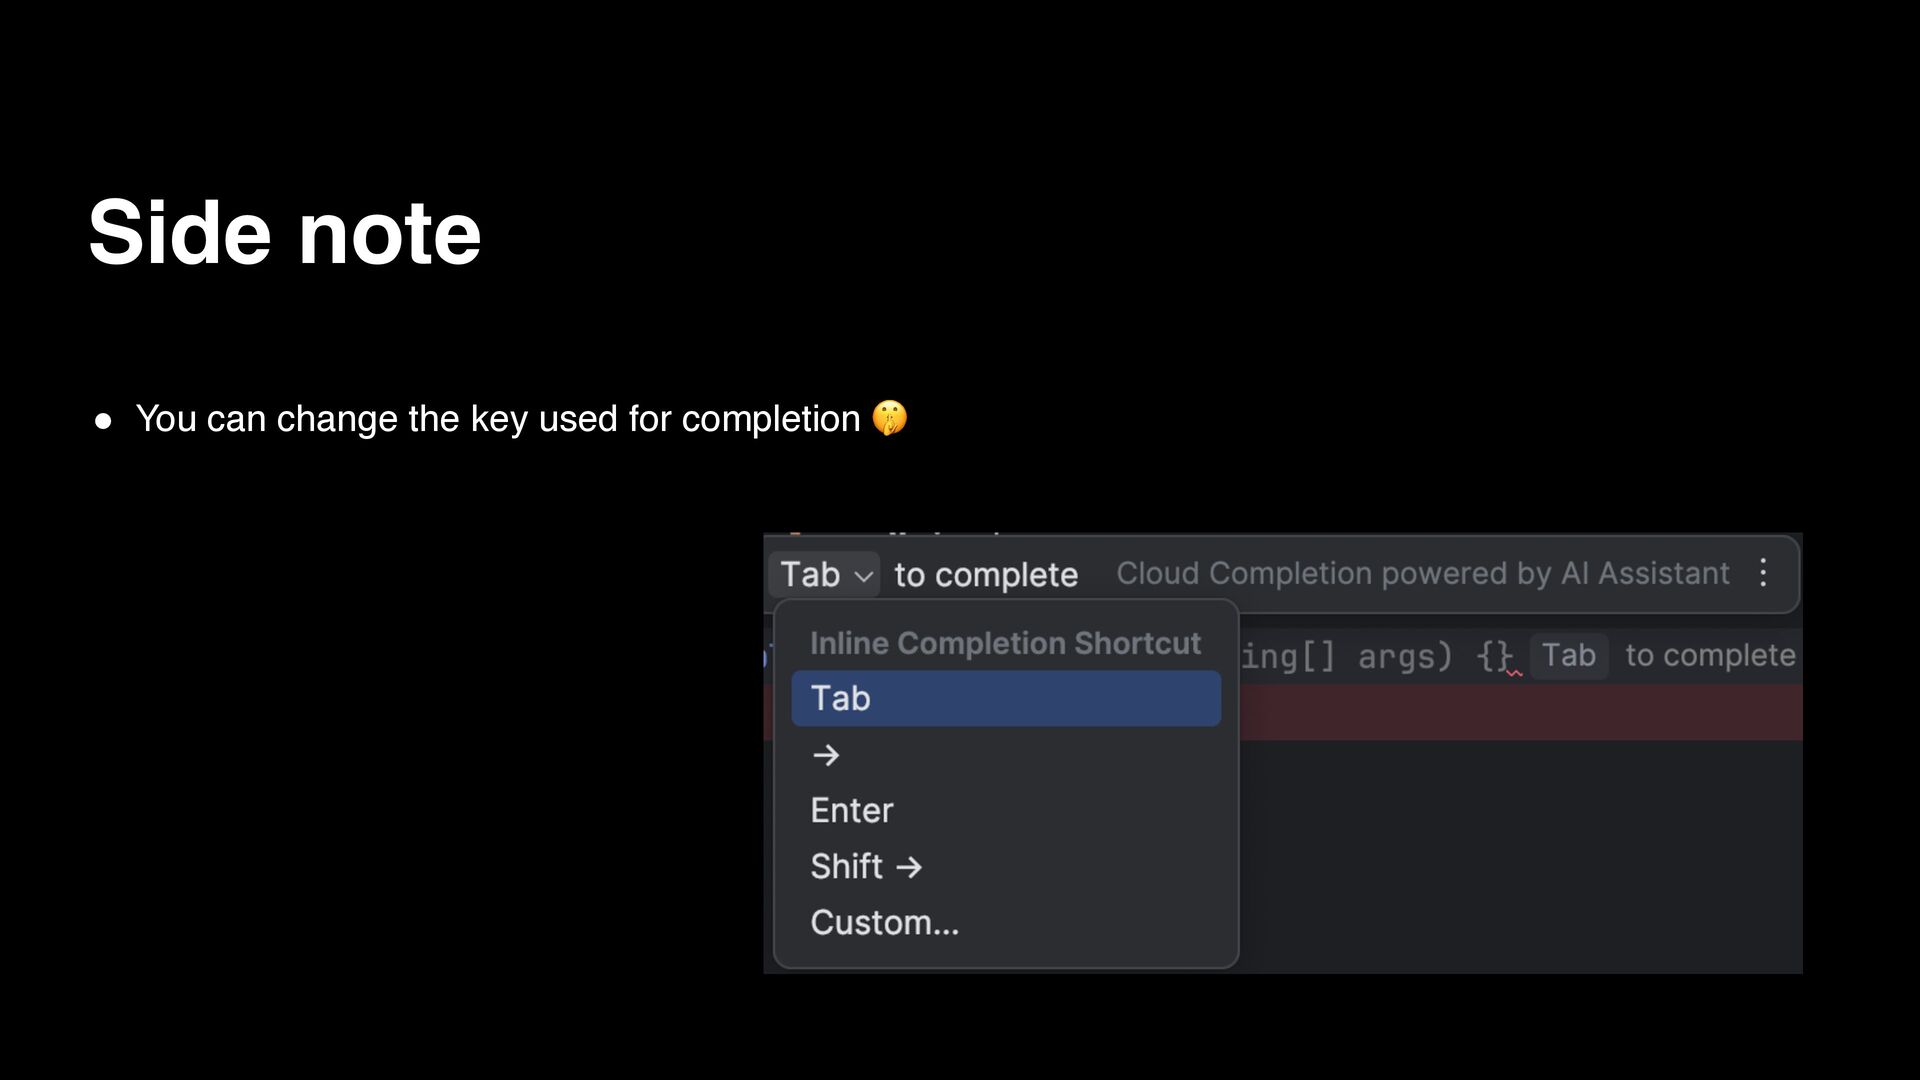Click 'to complete' label in popup toolbar

986,575
